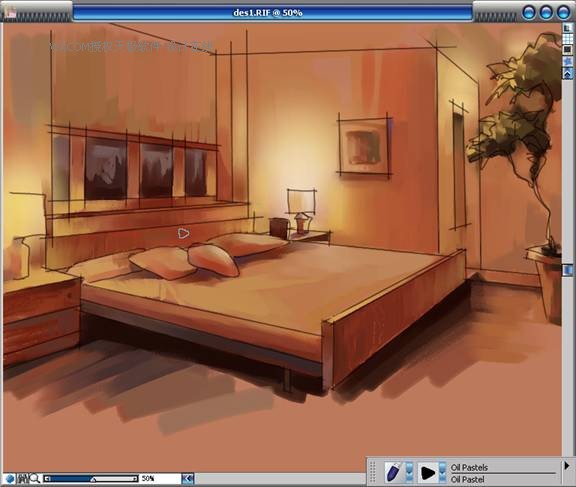Click the 50% zoom value field
The height and width of the screenshot is (487, 576).
tap(160, 479)
